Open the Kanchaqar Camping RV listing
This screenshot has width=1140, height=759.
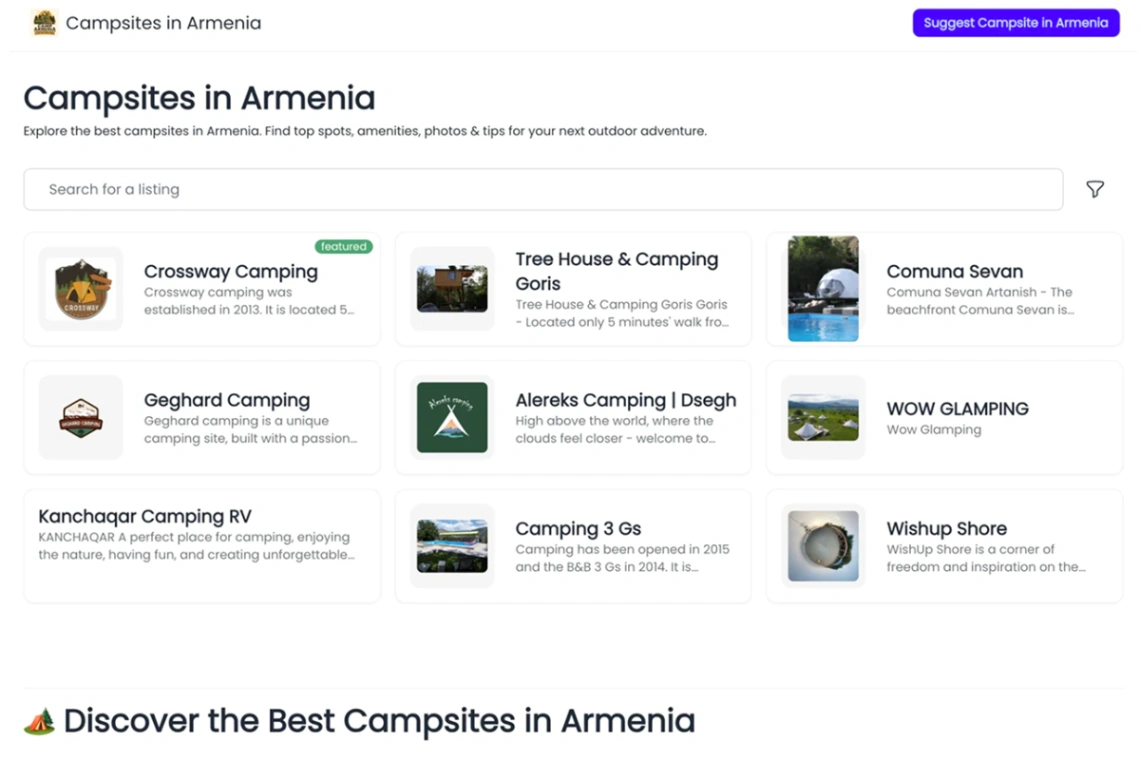(145, 516)
